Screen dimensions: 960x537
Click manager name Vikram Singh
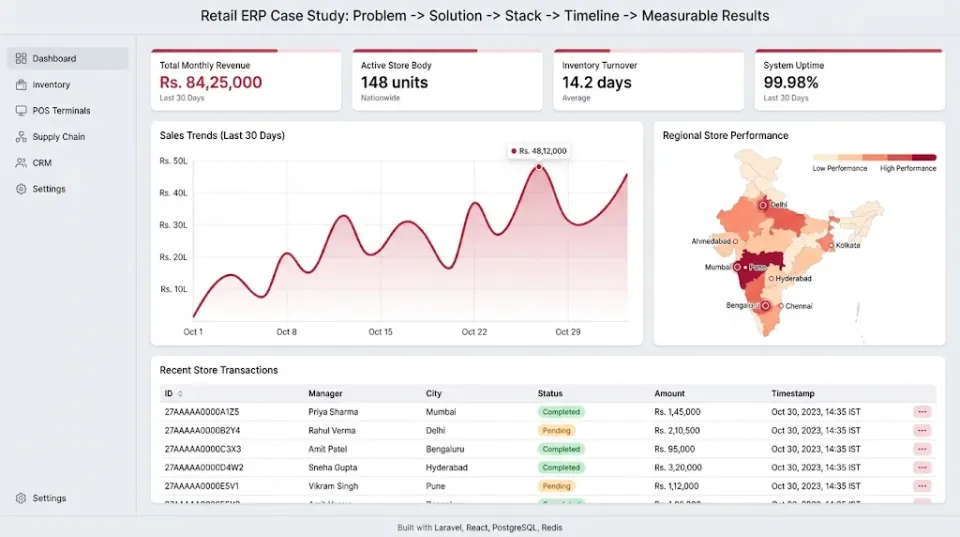click(x=333, y=486)
